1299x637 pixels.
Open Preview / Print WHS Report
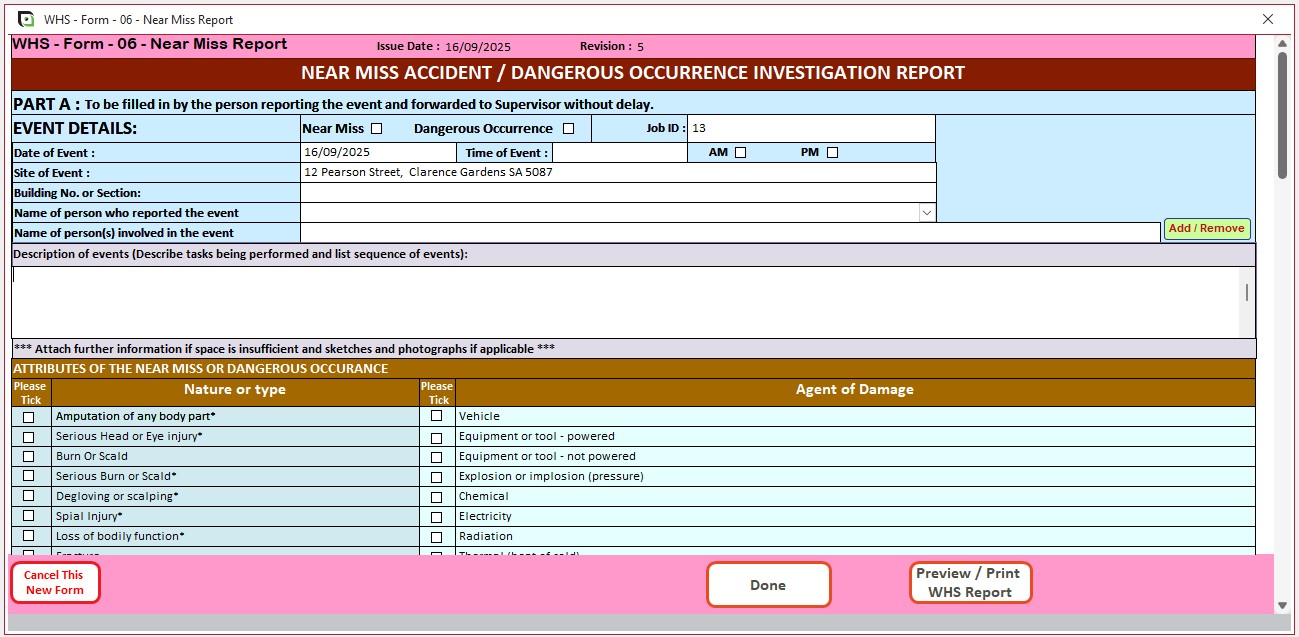point(969,582)
